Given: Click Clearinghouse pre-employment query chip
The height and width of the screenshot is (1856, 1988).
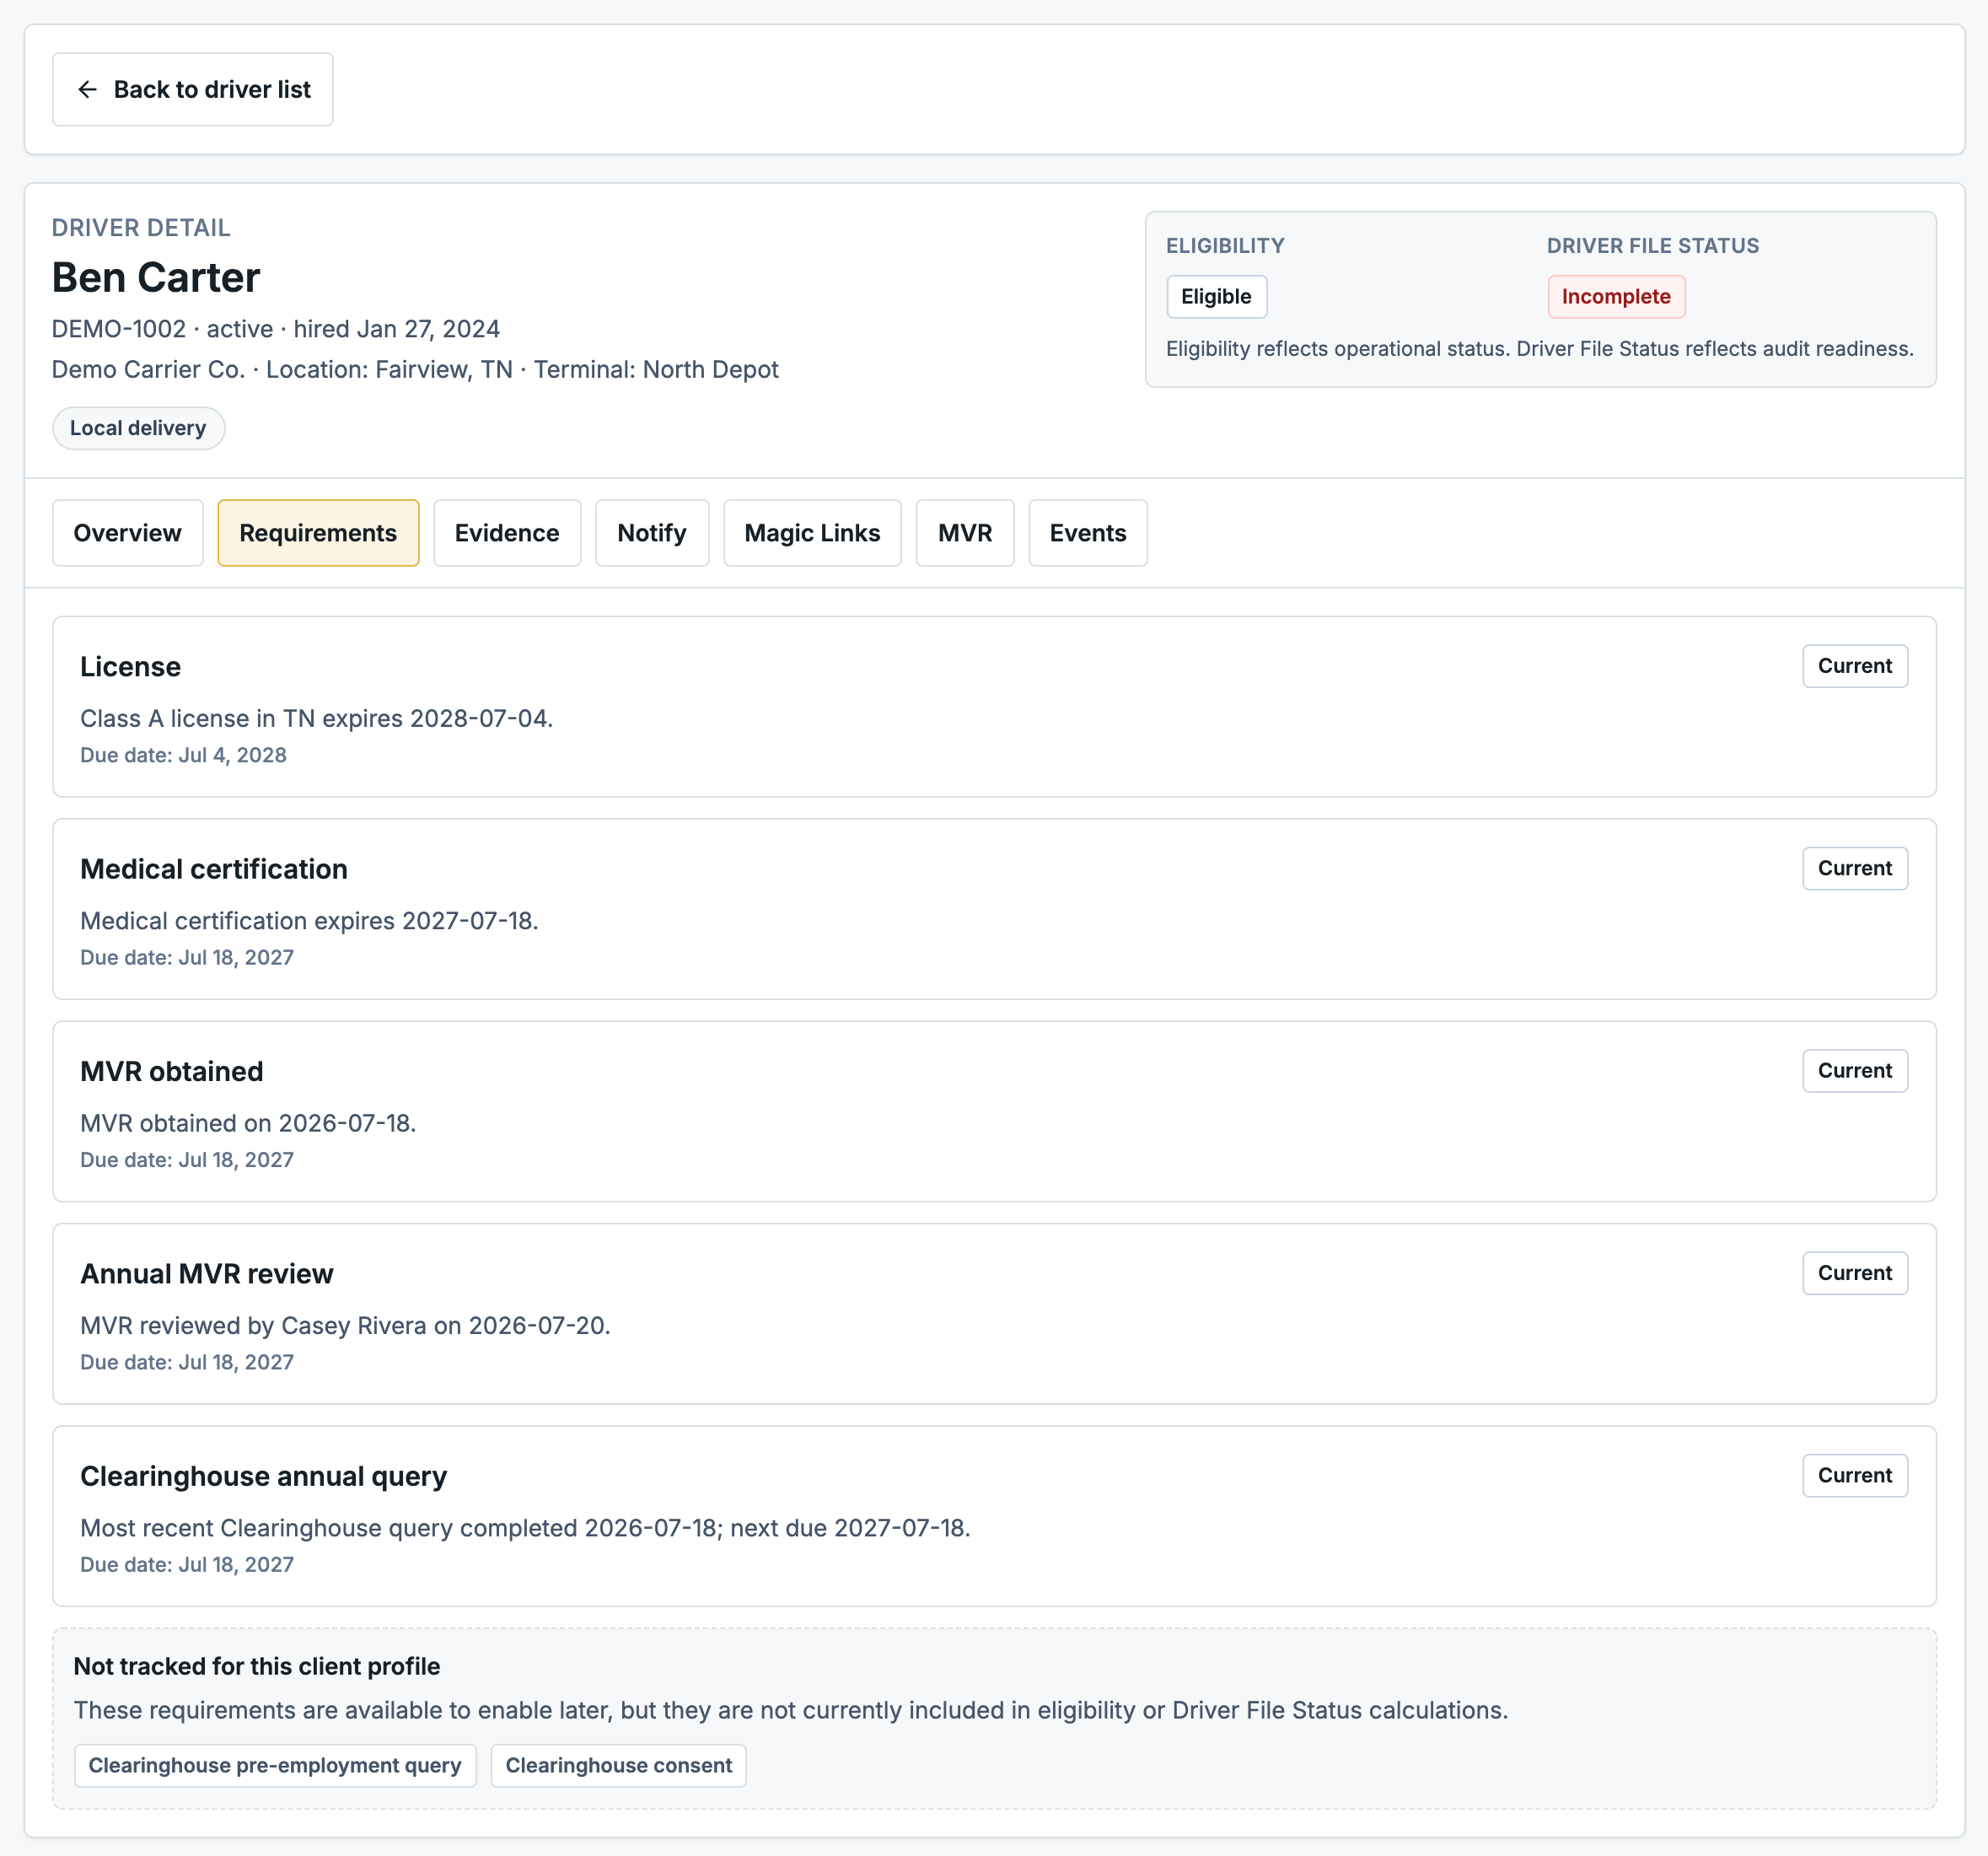Looking at the screenshot, I should coord(275,1765).
